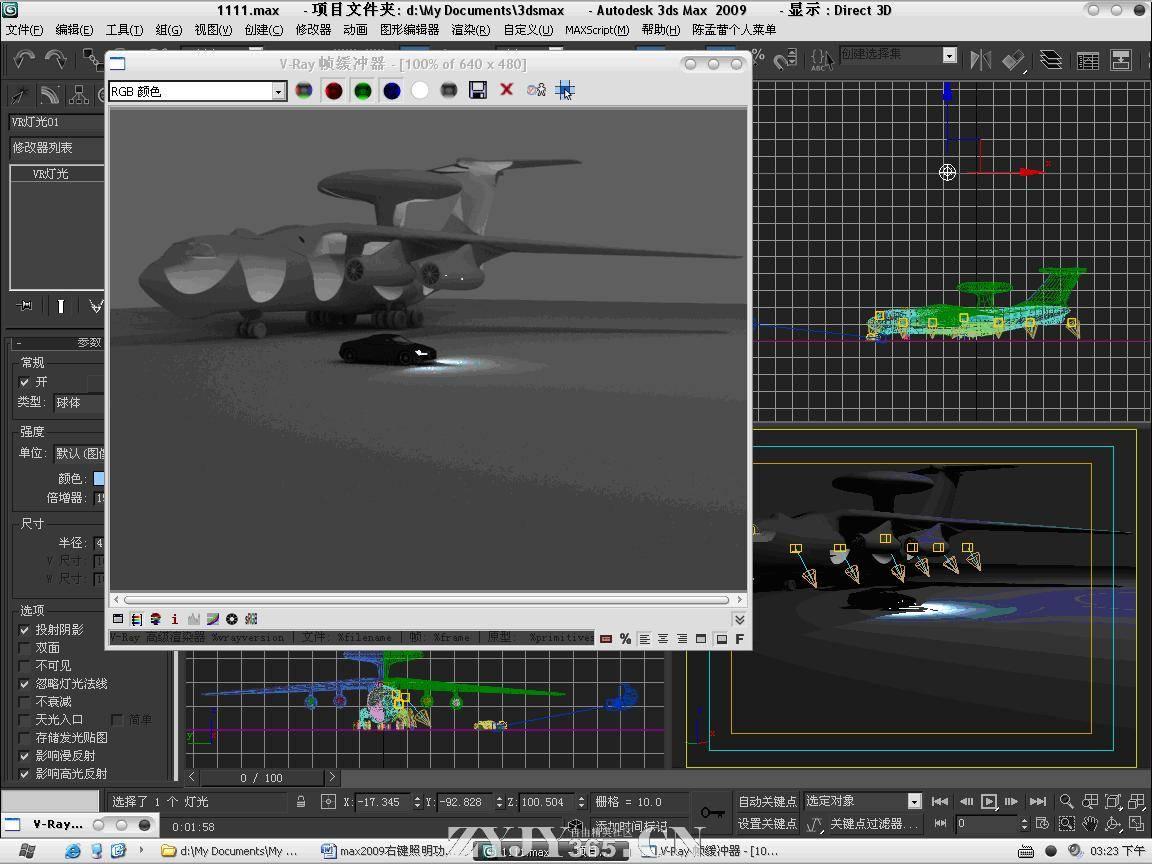1152x864 pixels.
Task: Enable 不衰减 no decay checkbox
Action: tap(24, 702)
